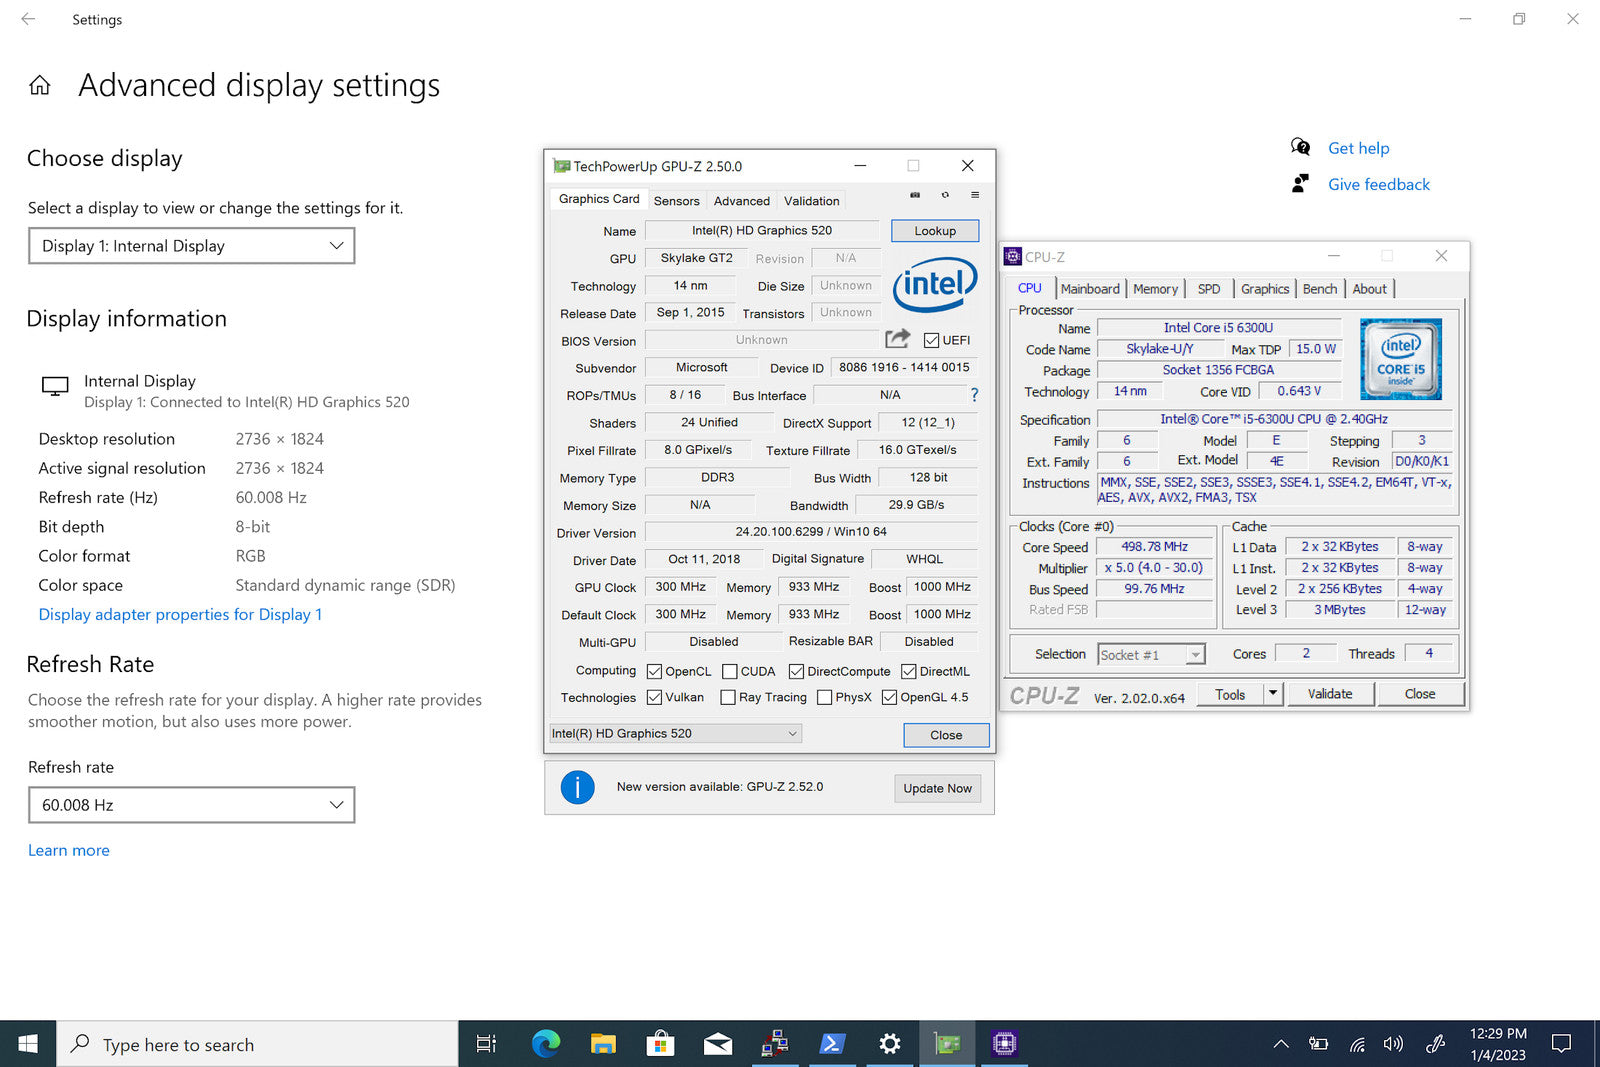The image size is (1600, 1067).
Task: Open the Give feedback link
Action: [1379, 184]
